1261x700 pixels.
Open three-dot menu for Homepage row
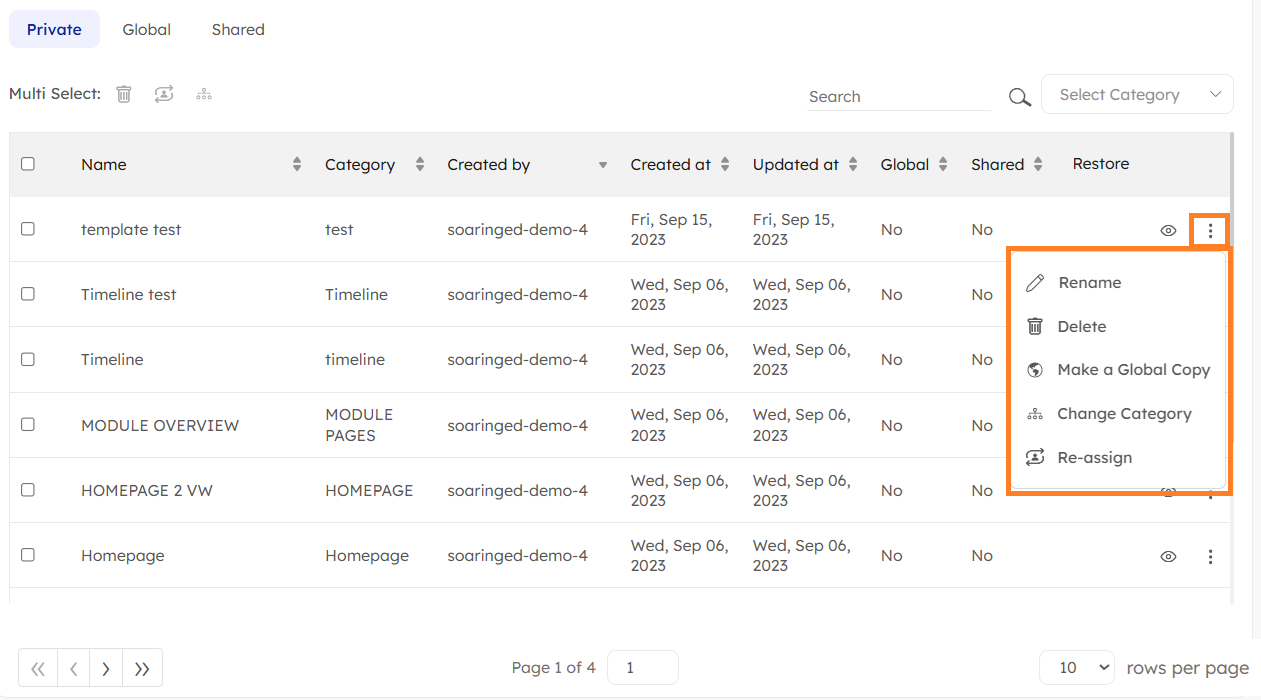coord(1210,557)
